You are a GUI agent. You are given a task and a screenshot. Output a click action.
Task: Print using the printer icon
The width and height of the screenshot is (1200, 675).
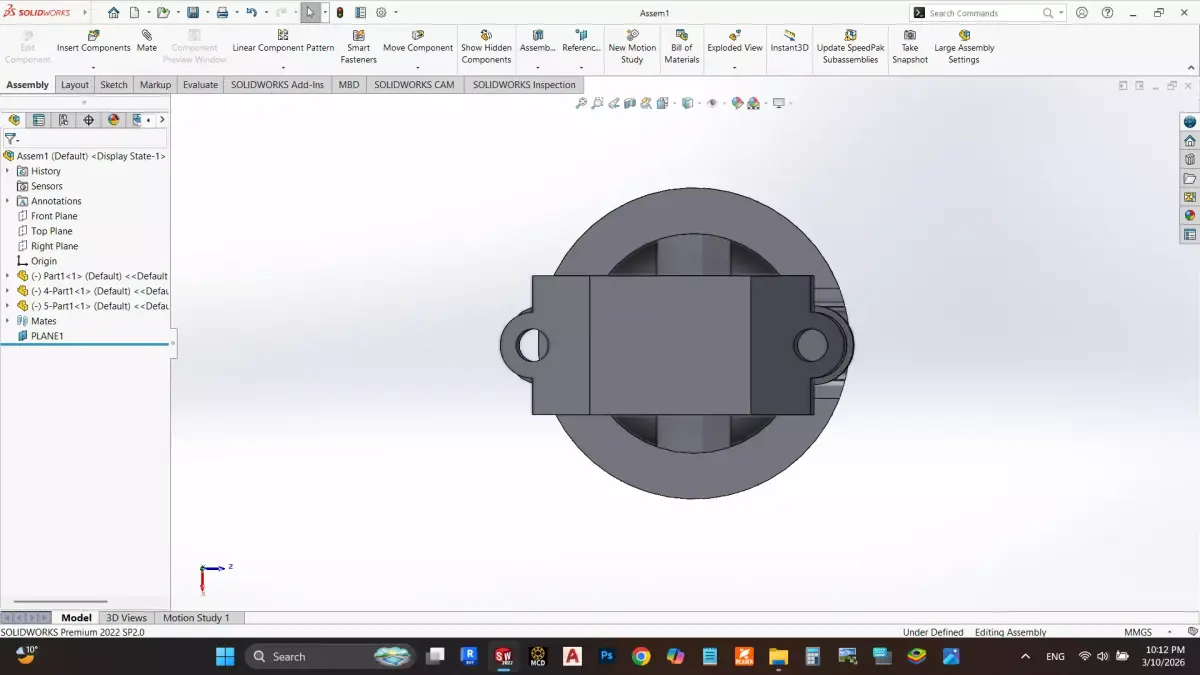(222, 13)
